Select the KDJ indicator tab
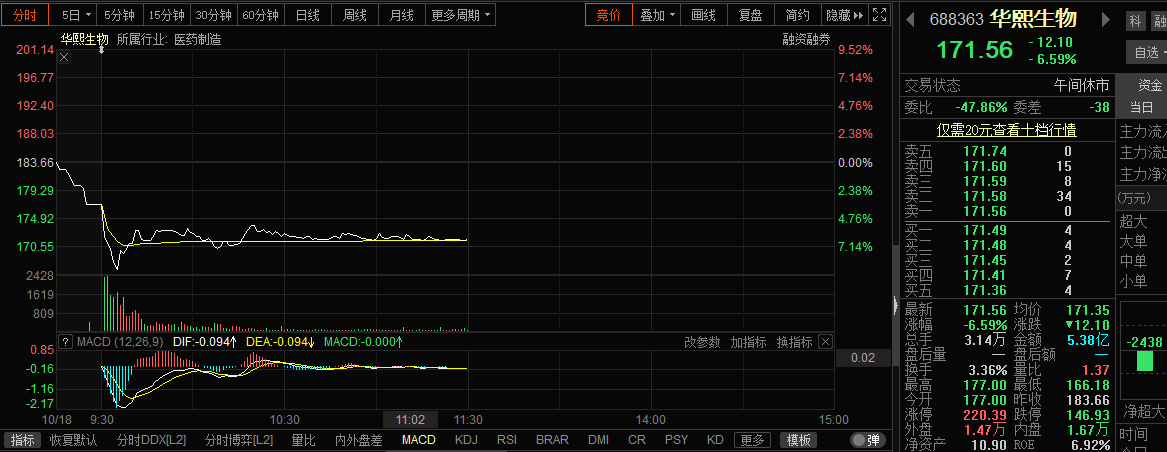The height and width of the screenshot is (452, 1167). pyautogui.click(x=466, y=440)
